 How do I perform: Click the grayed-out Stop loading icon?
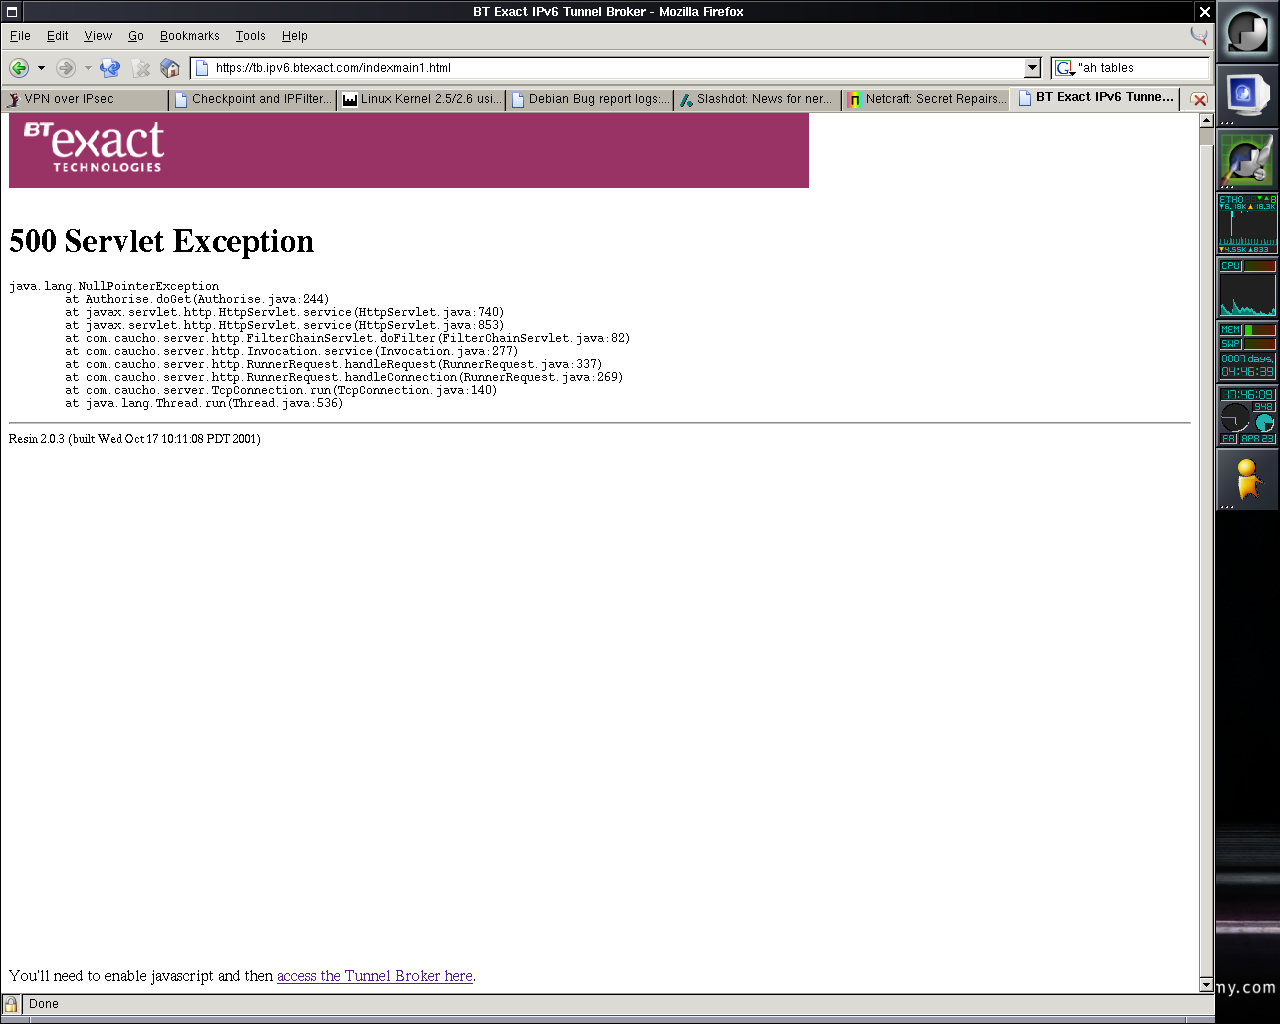click(141, 68)
